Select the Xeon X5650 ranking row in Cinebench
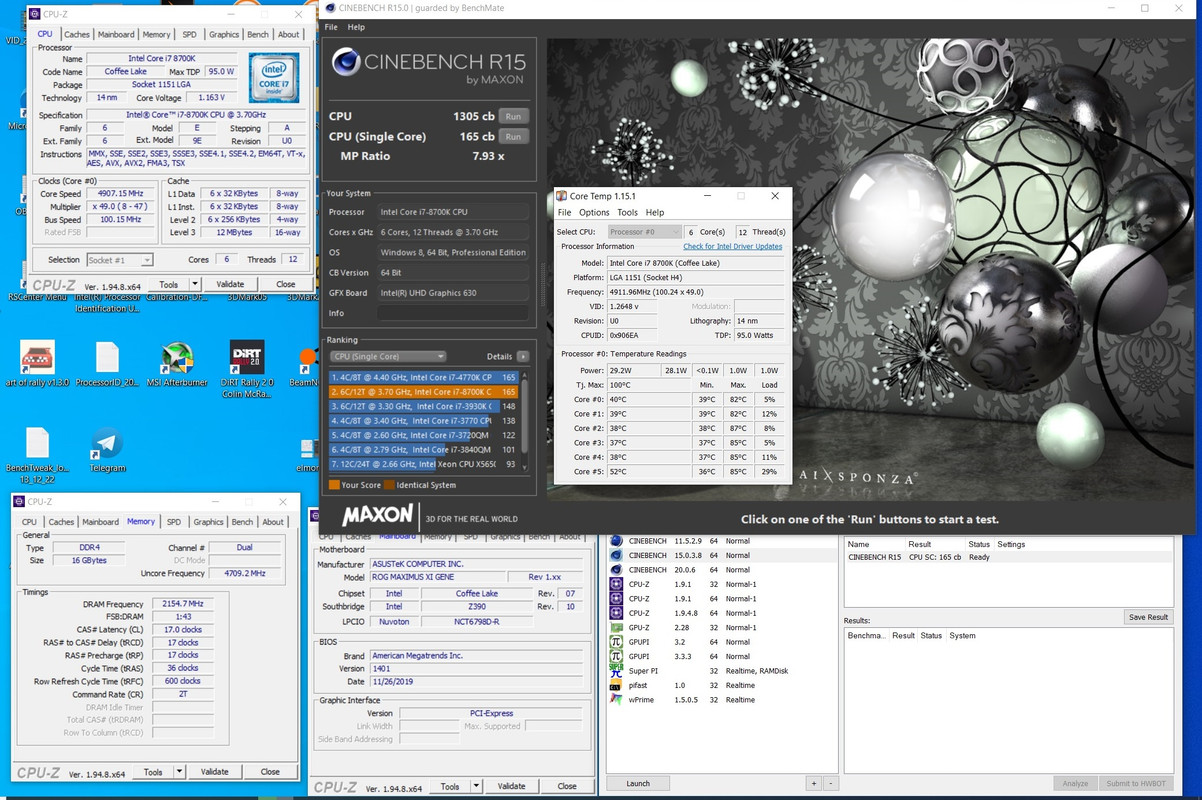Image resolution: width=1202 pixels, height=800 pixels. [423, 464]
